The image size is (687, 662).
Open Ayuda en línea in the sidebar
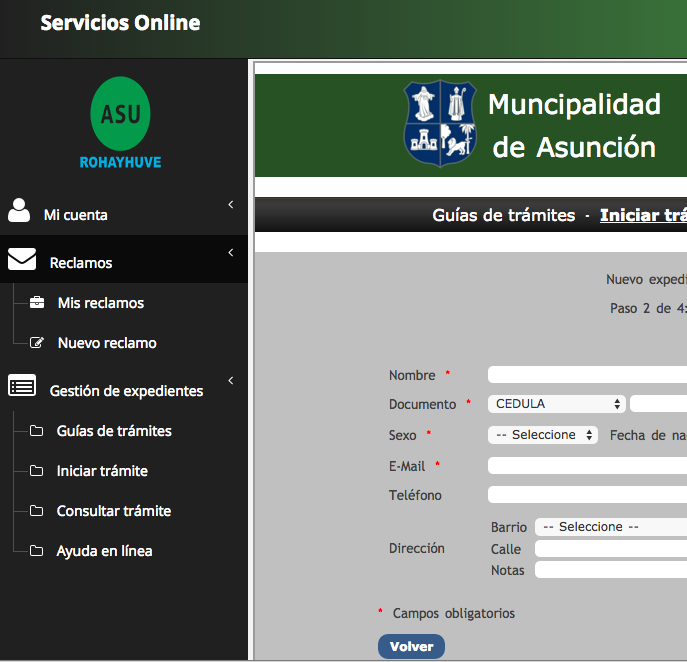click(x=104, y=551)
